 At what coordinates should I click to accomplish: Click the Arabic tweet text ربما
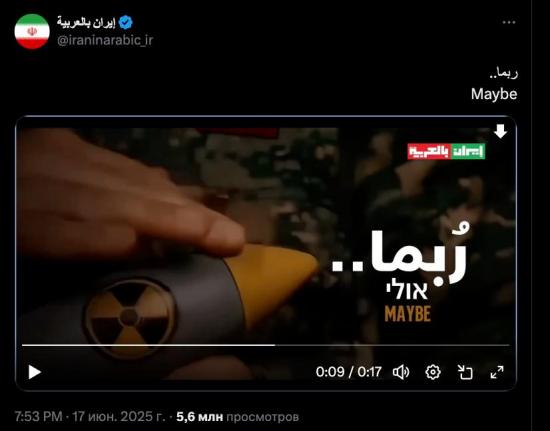(503, 73)
